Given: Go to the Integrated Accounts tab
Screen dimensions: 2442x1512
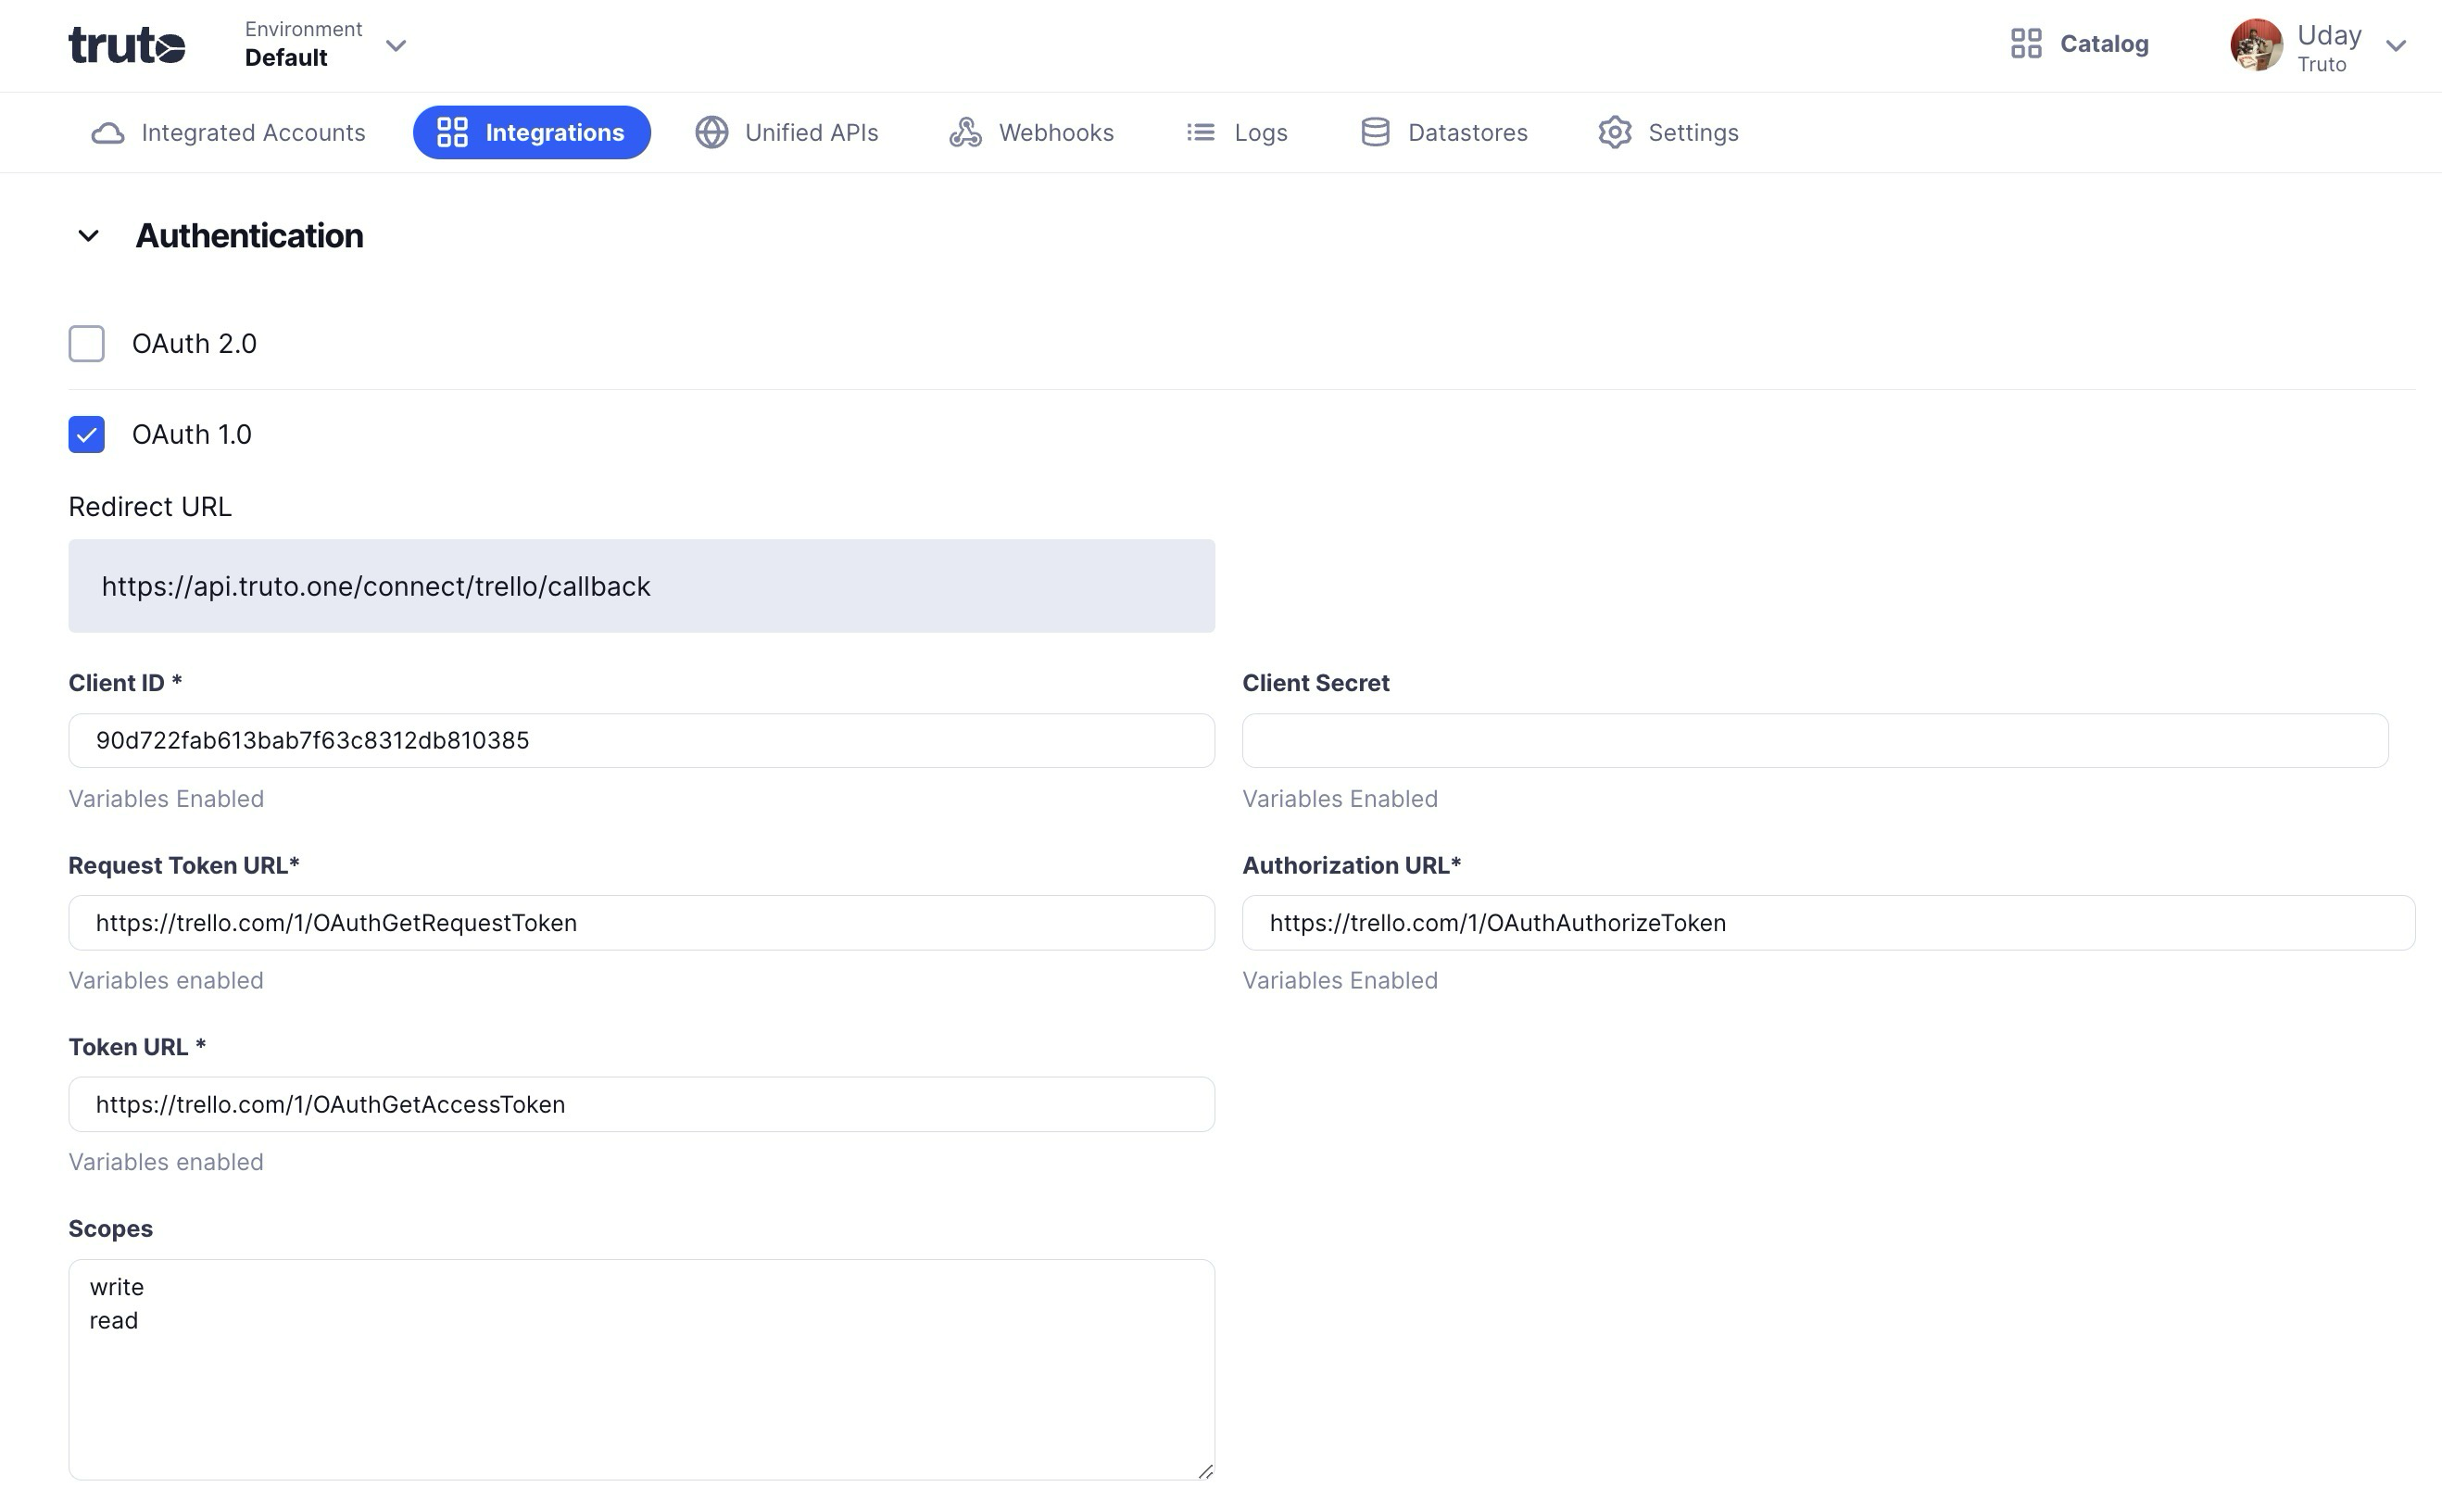Looking at the screenshot, I should (x=228, y=132).
